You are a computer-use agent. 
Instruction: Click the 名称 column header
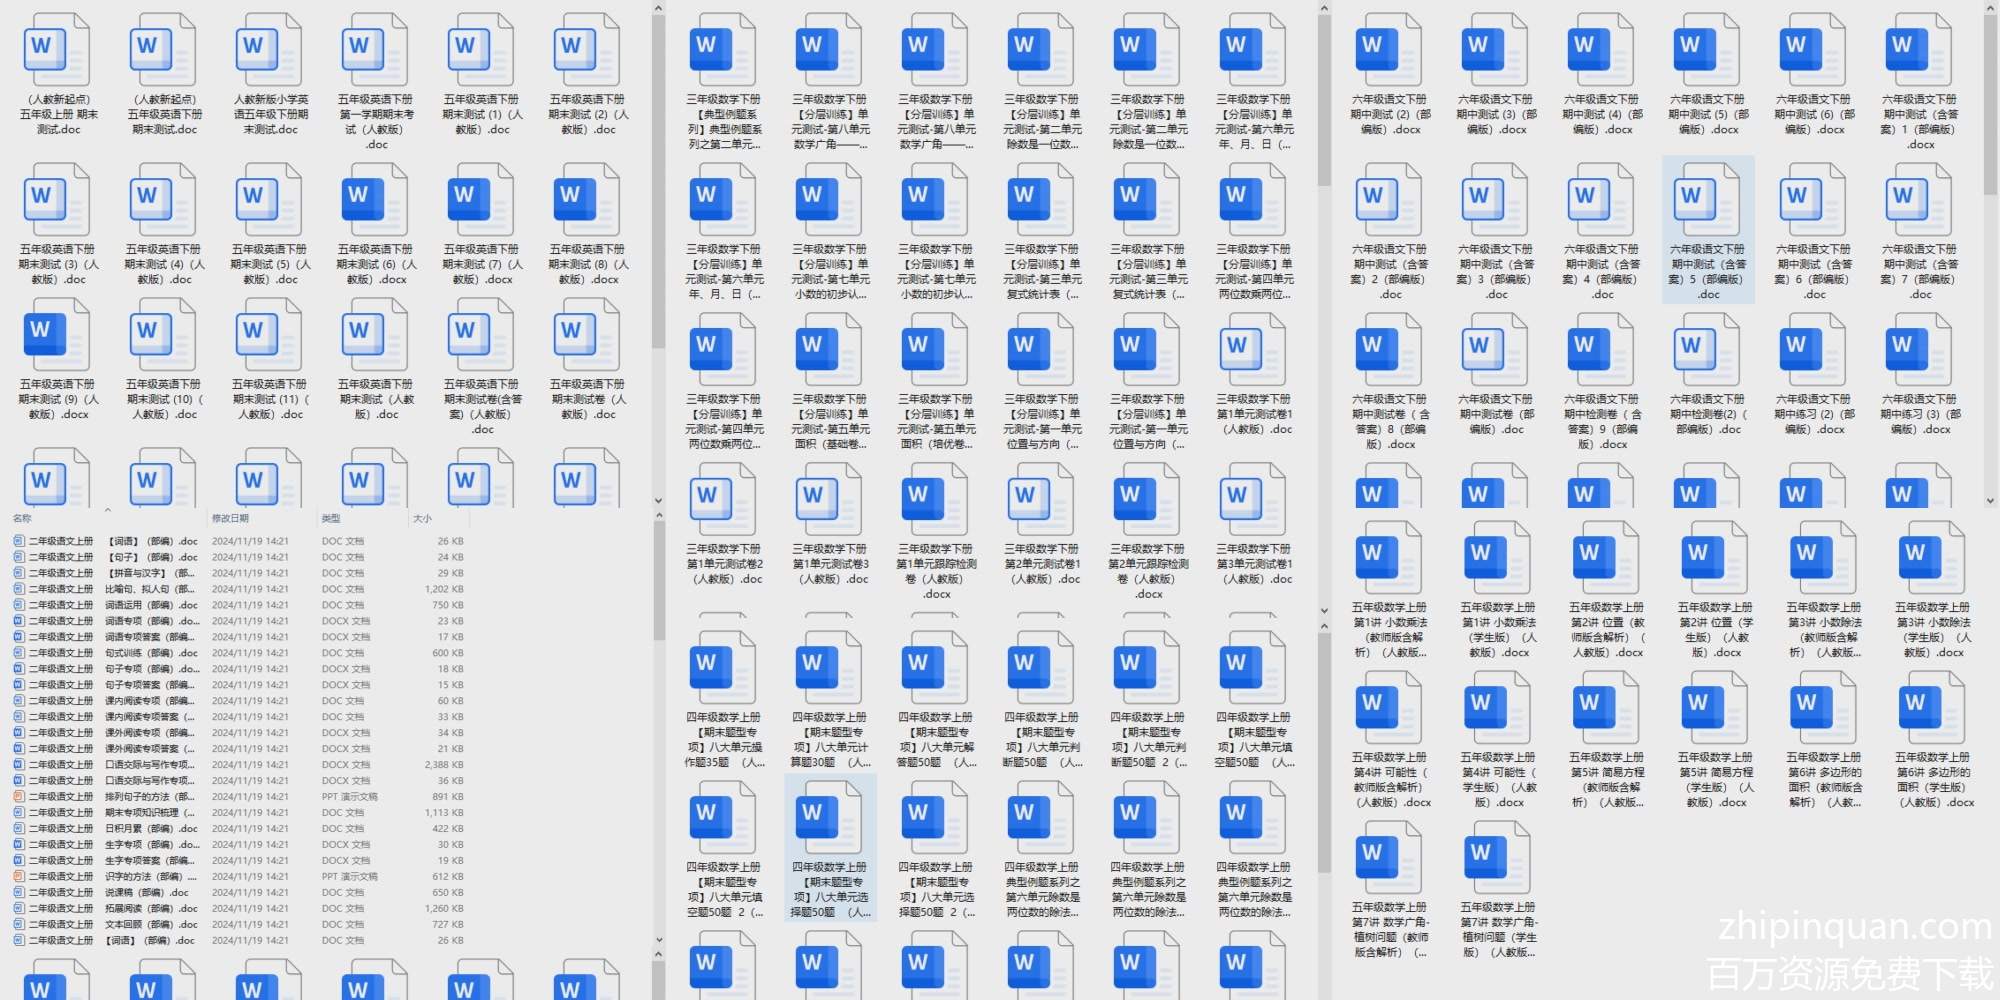(x=22, y=518)
